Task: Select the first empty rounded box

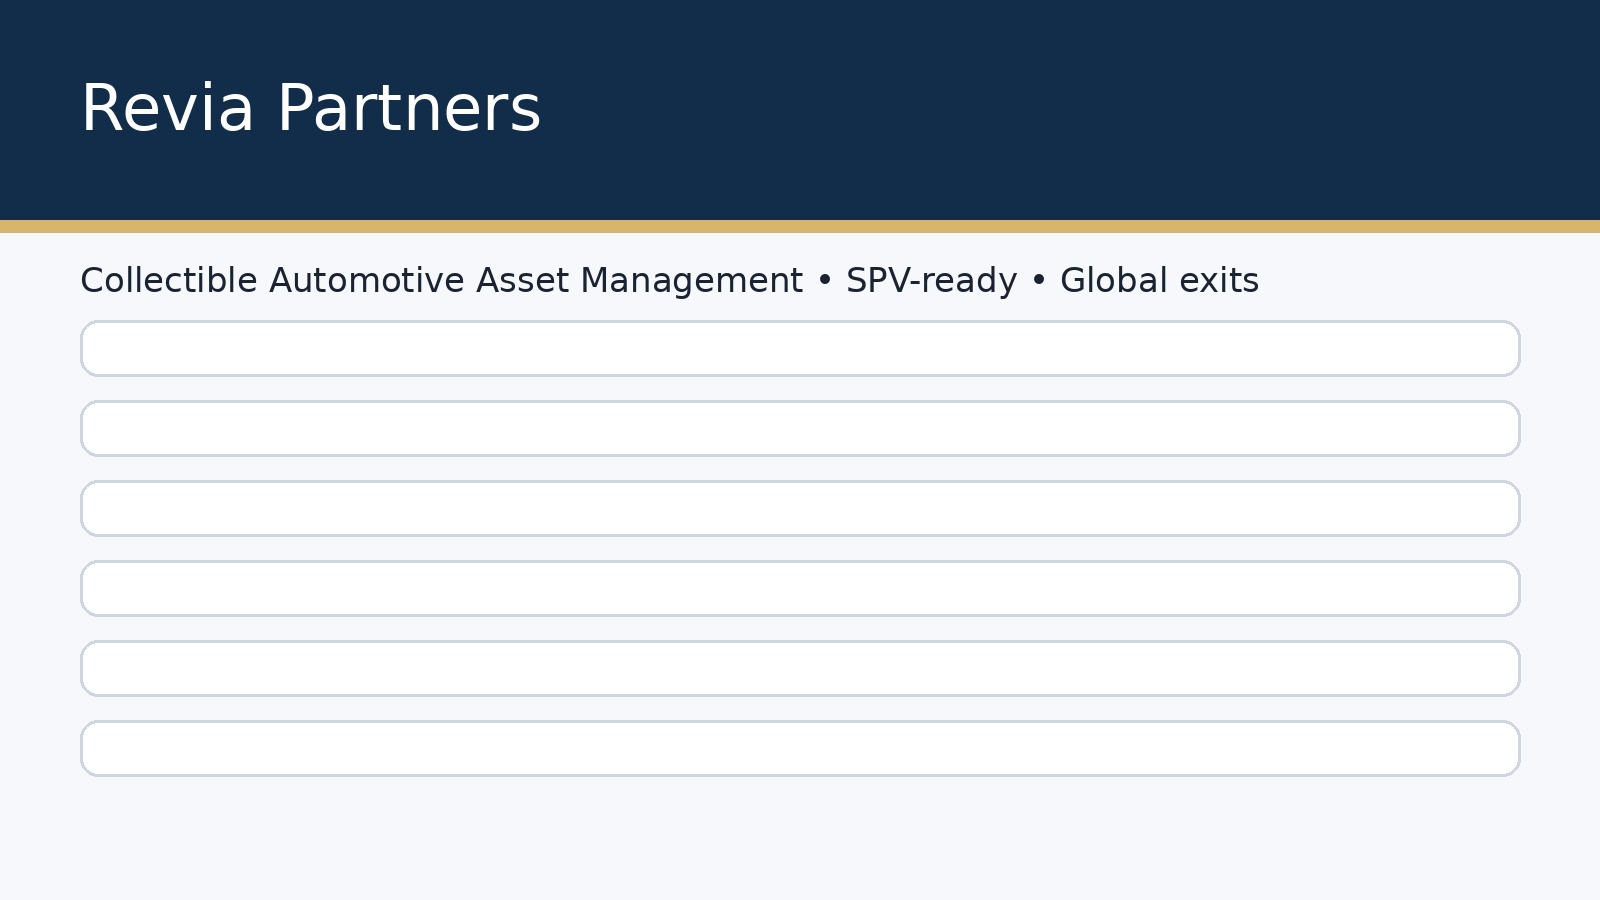Action: click(800, 349)
